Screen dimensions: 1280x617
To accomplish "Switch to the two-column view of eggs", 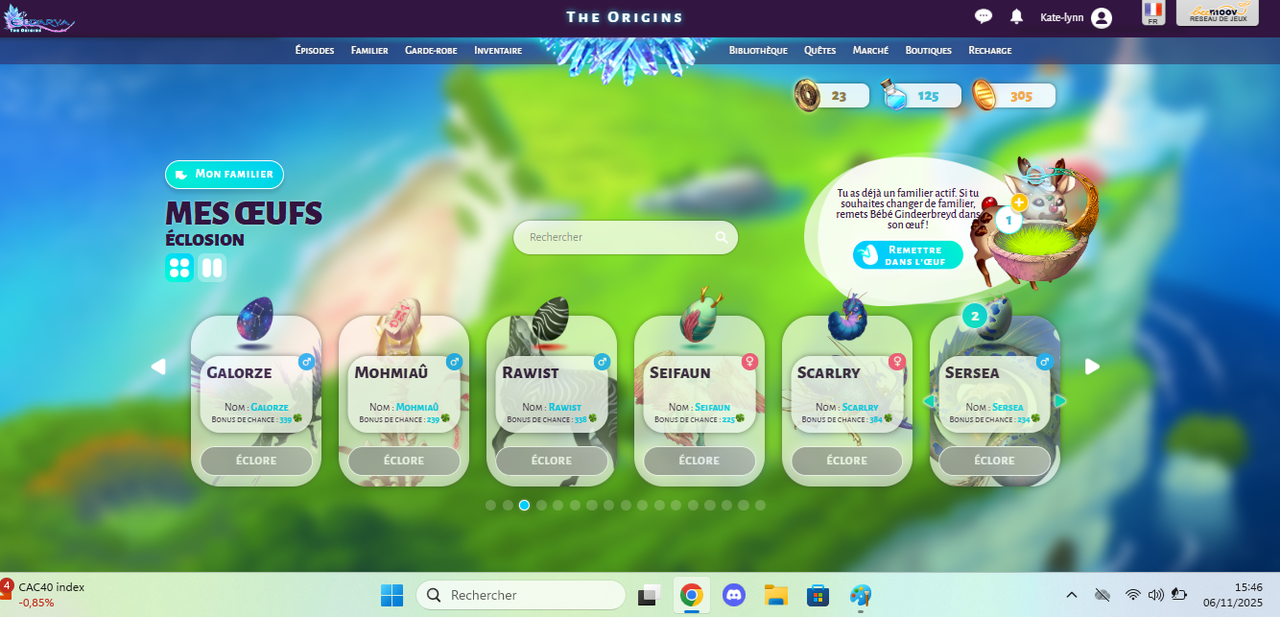I will click(212, 267).
